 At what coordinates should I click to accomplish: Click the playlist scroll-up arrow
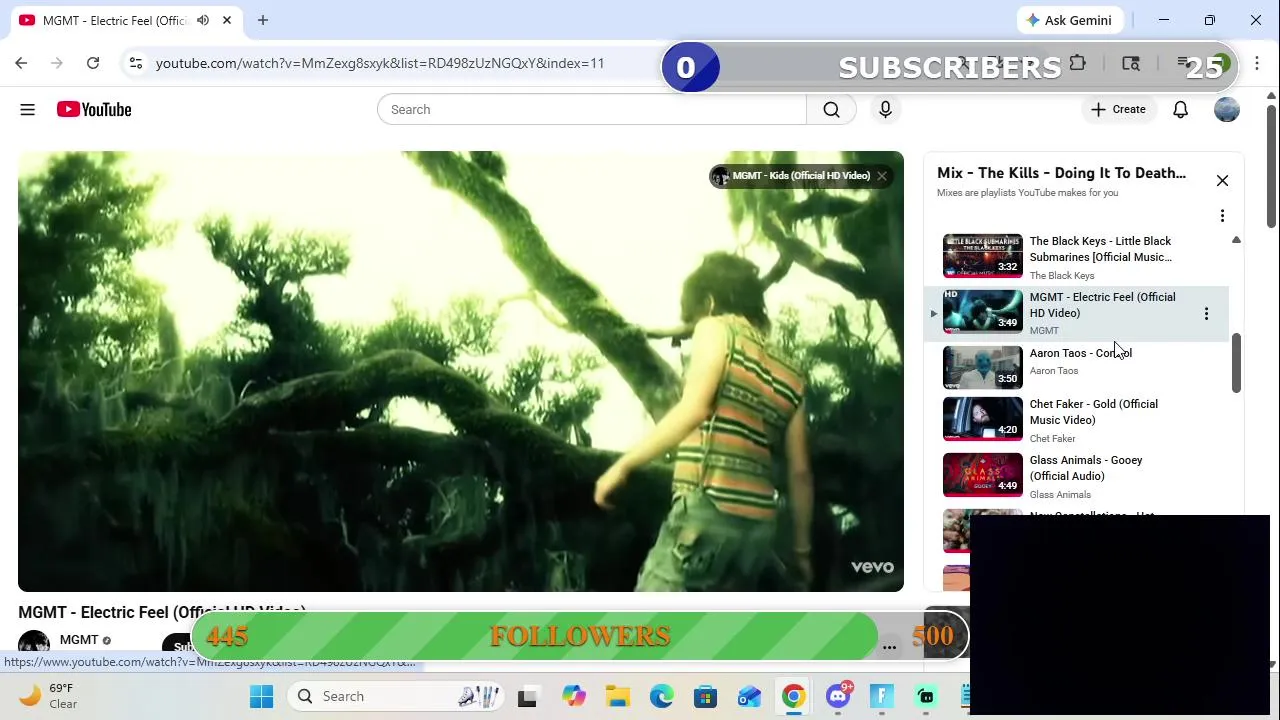(1236, 240)
